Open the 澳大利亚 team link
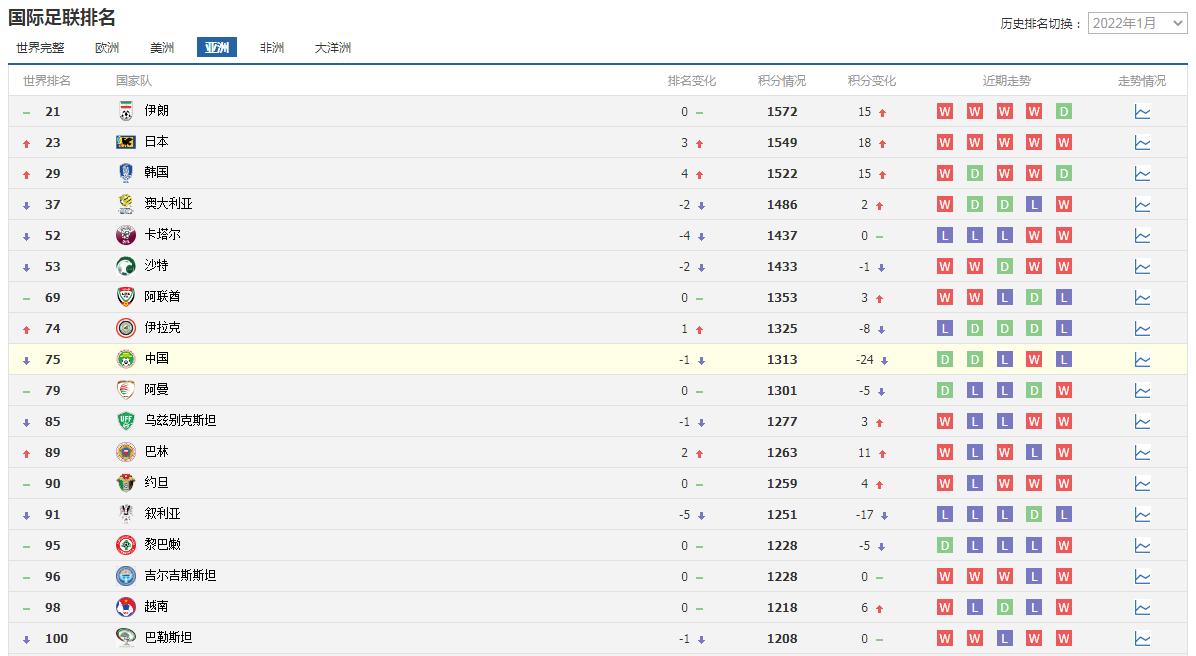The width and height of the screenshot is (1196, 656). 169,204
